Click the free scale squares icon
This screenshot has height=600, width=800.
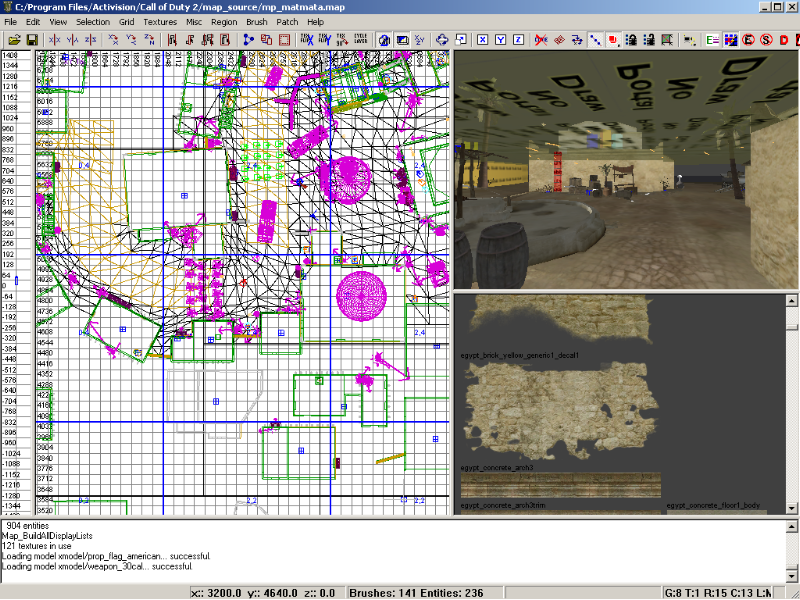click(x=461, y=40)
